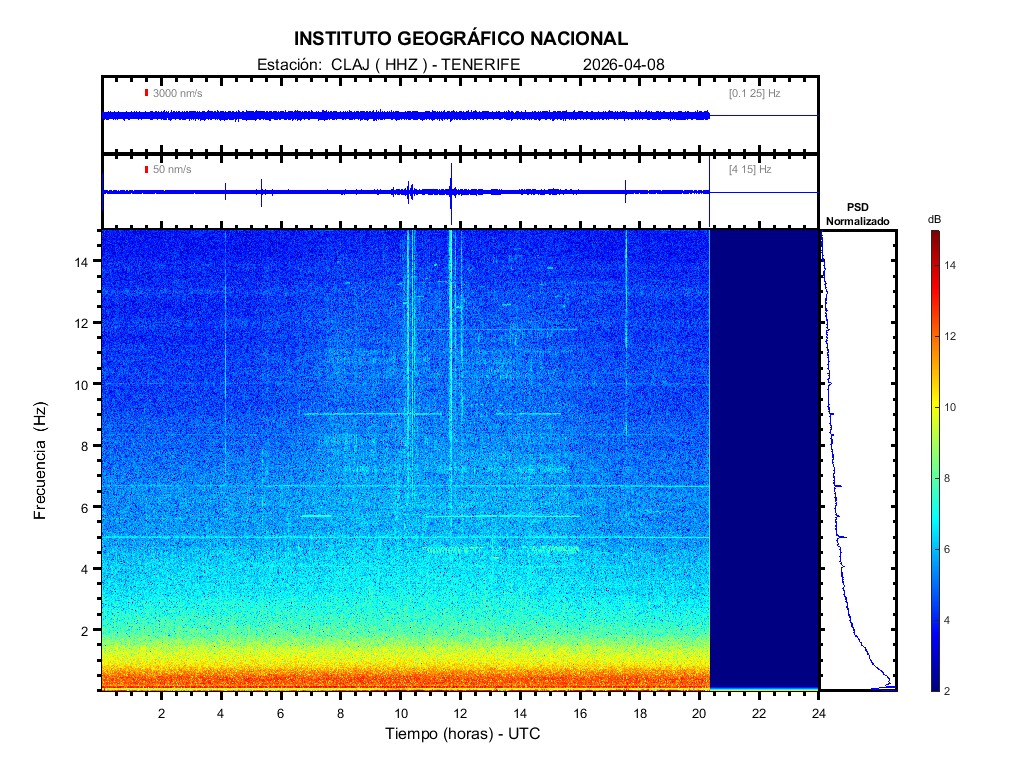The image size is (1024, 768).
Task: Click the red 50 nm/s scale marker
Action: [x=146, y=169]
